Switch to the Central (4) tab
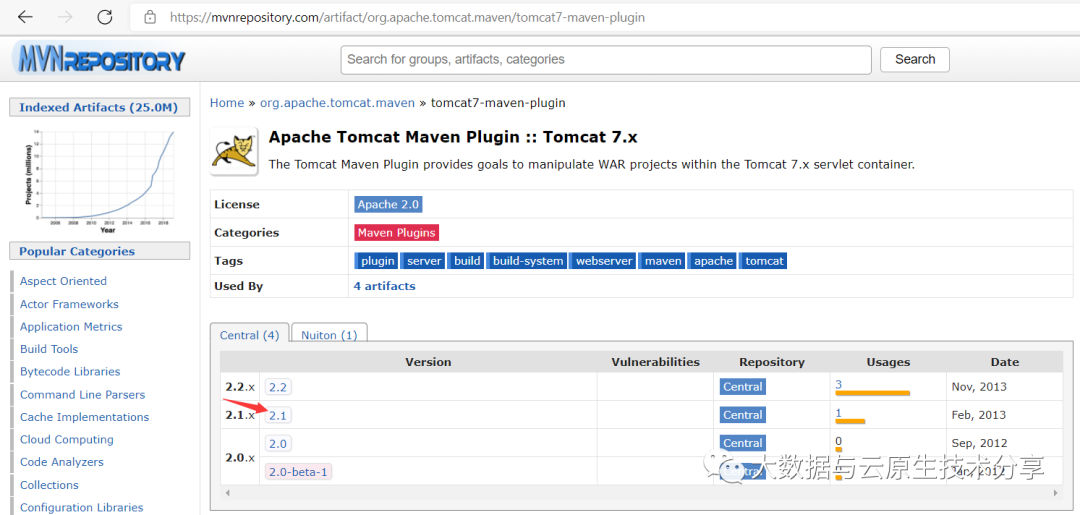 point(249,335)
